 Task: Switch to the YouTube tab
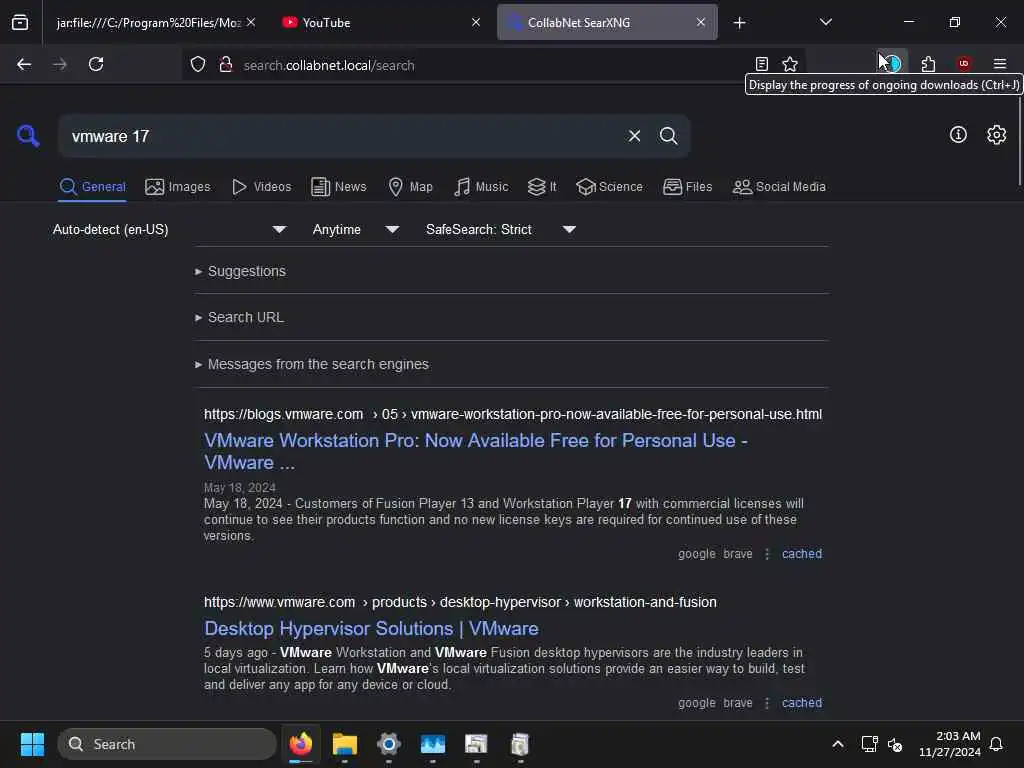pyautogui.click(x=380, y=23)
